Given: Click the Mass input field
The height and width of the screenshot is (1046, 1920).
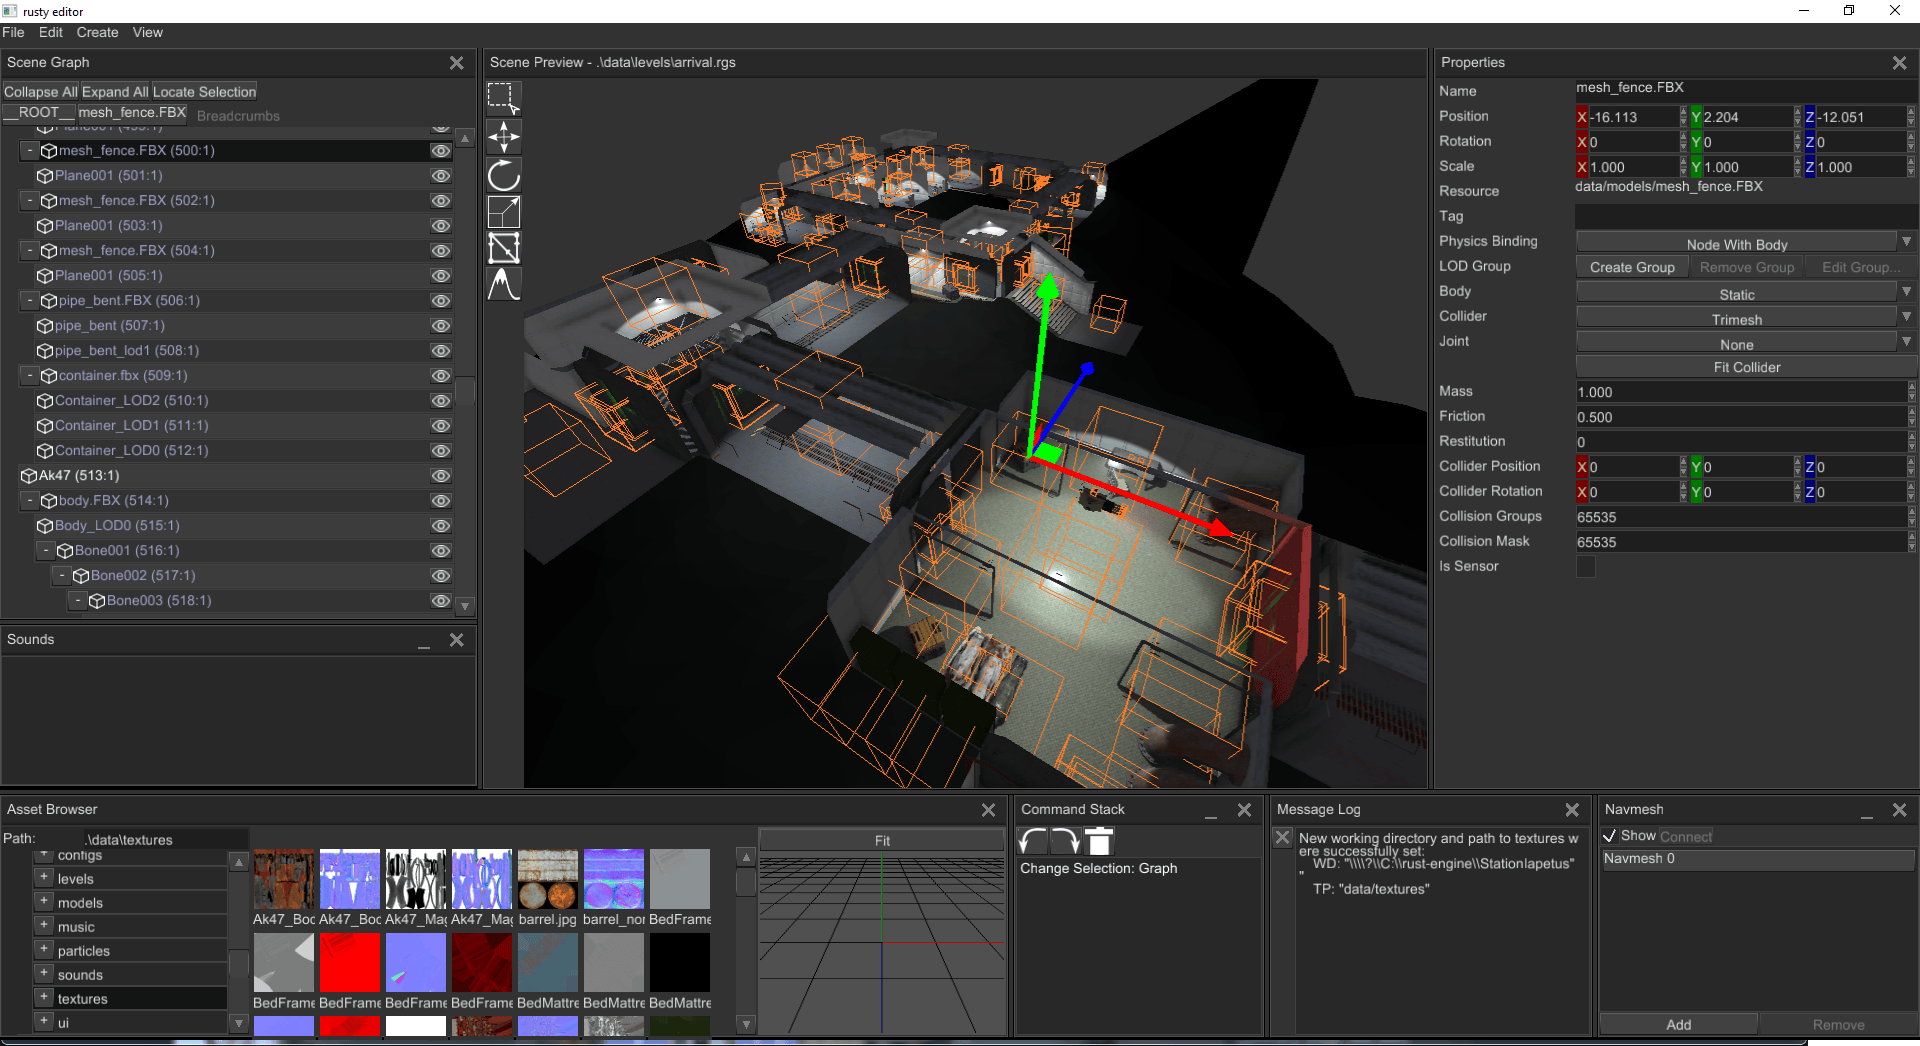Looking at the screenshot, I should coord(1740,392).
